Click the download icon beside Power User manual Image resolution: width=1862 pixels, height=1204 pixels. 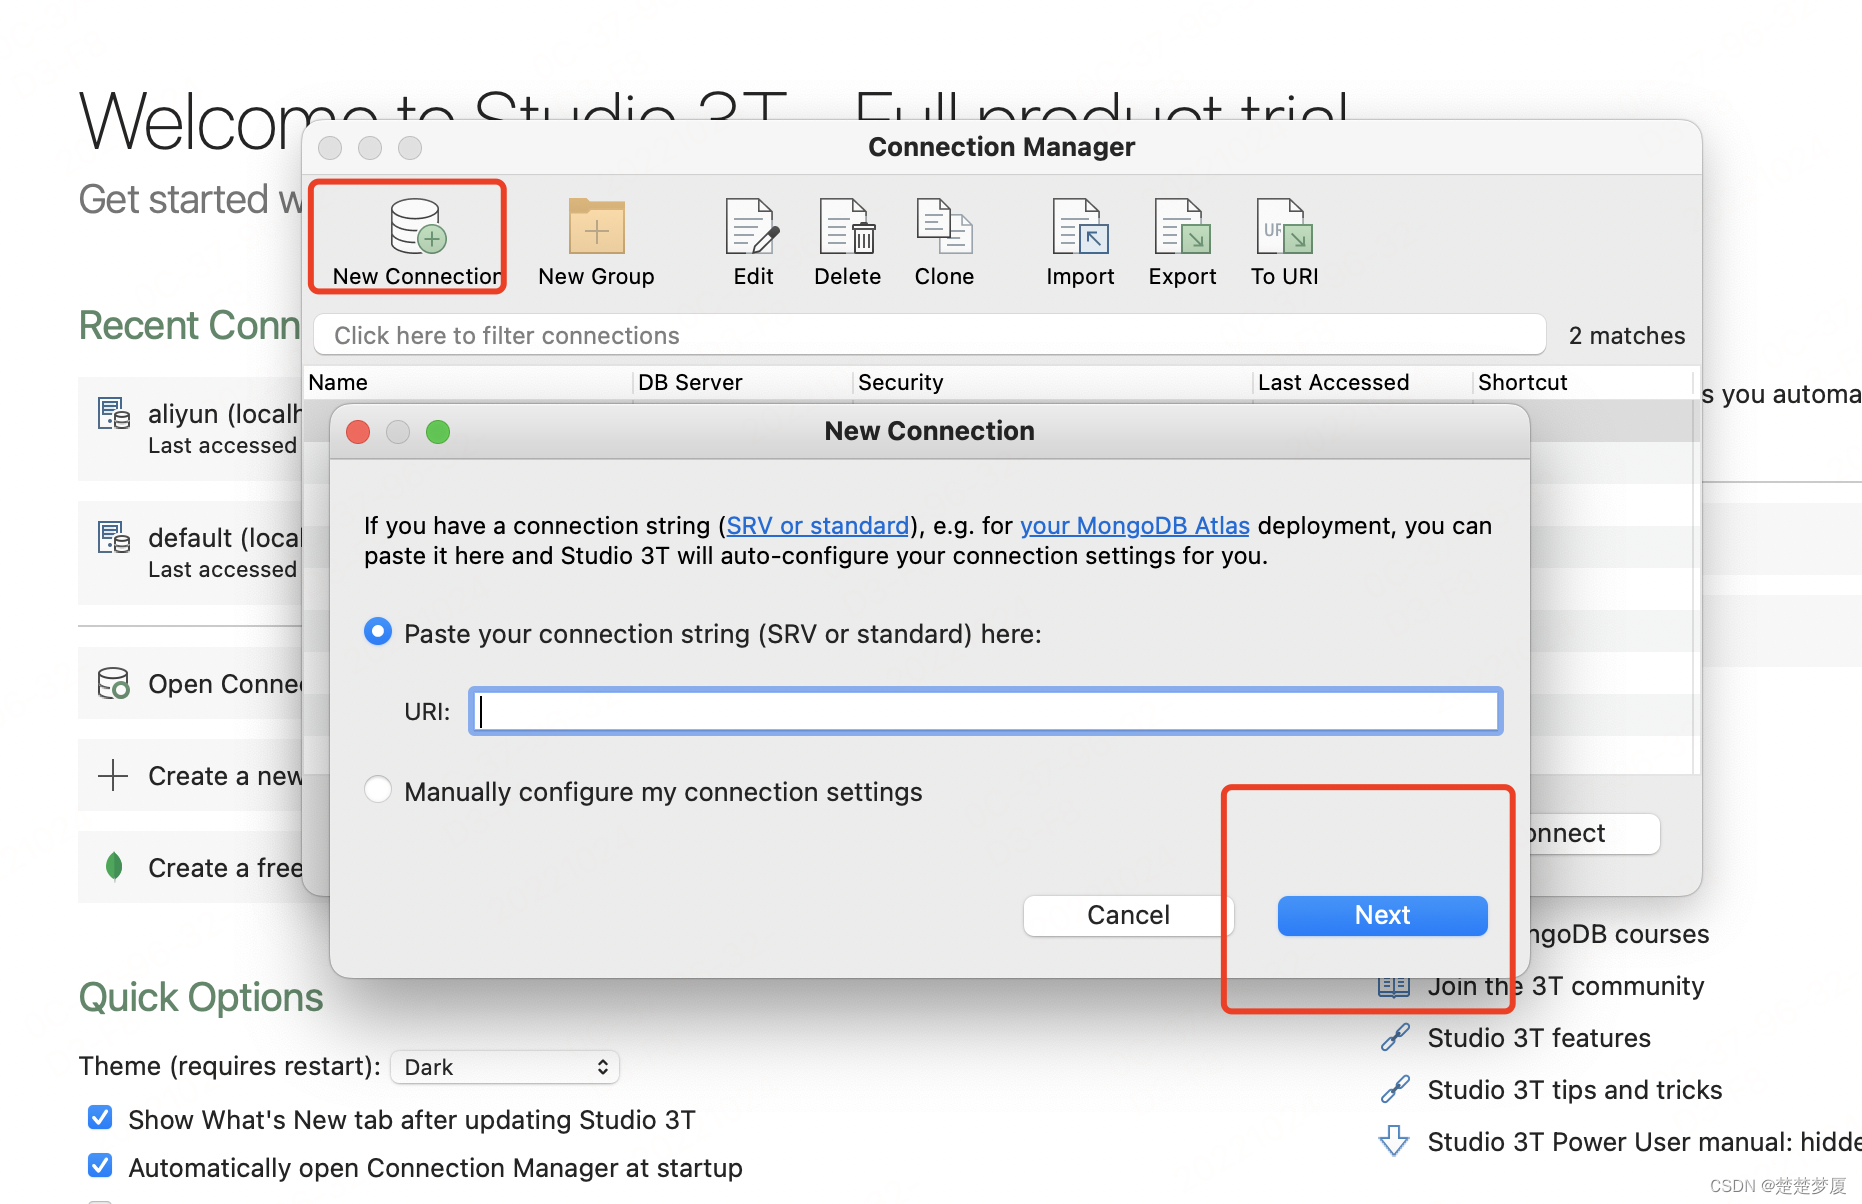(x=1394, y=1141)
